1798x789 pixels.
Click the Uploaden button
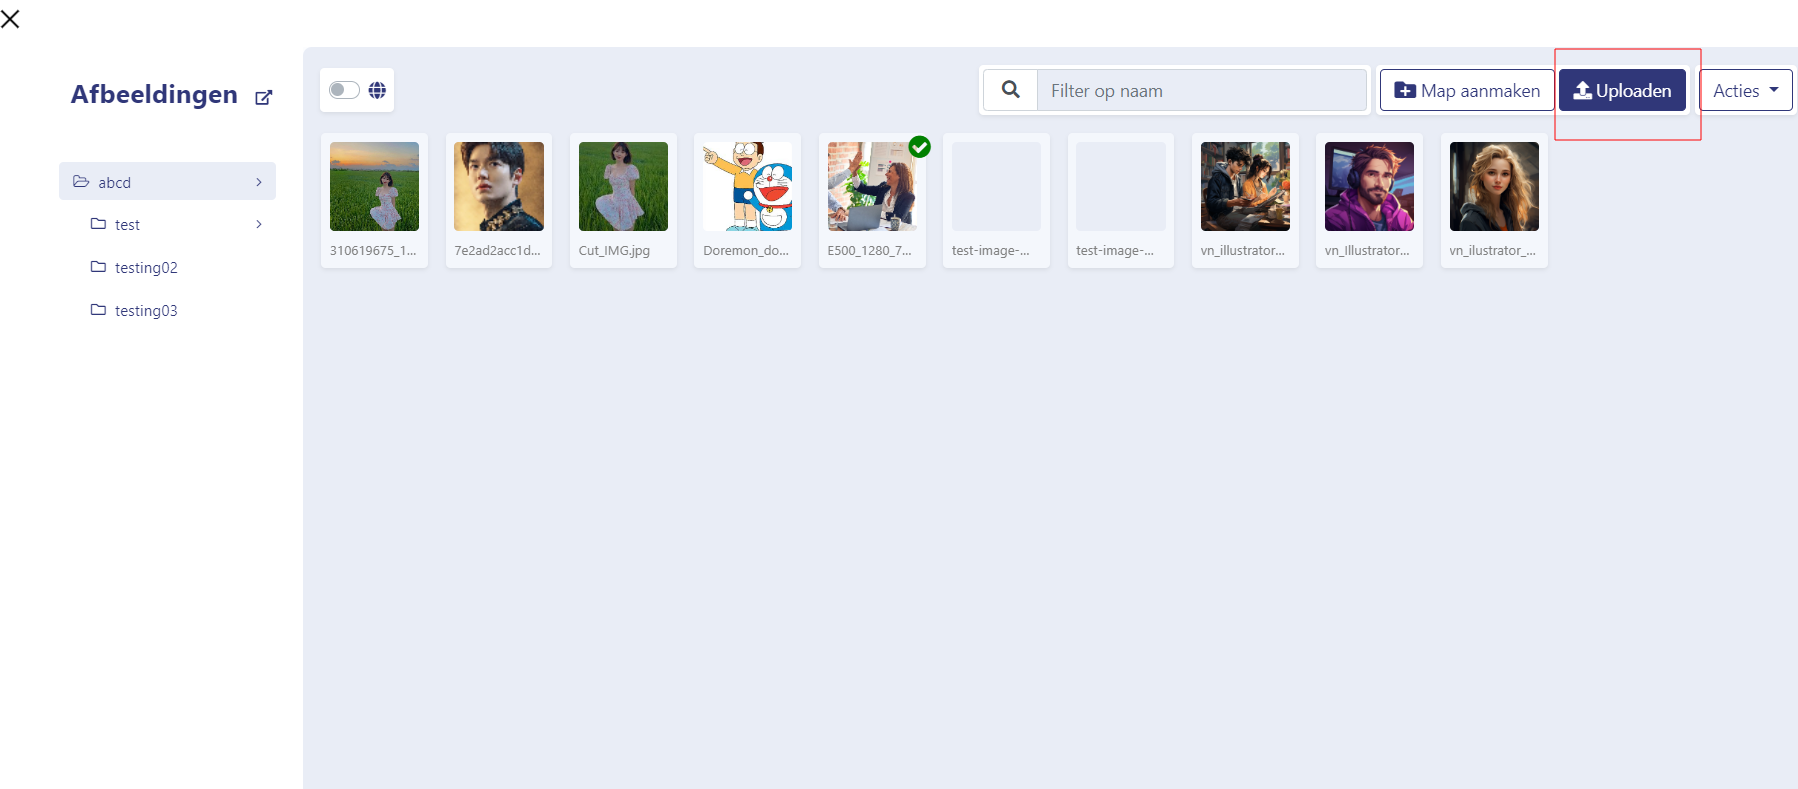pyautogui.click(x=1622, y=90)
